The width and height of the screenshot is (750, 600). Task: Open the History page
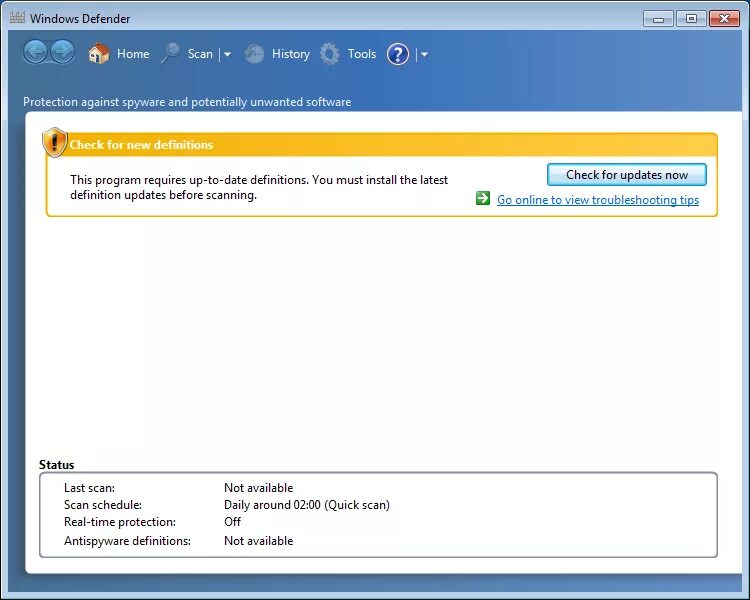point(291,54)
